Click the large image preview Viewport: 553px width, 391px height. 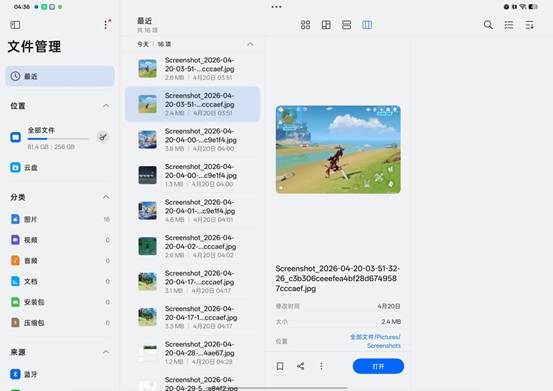tap(338, 149)
